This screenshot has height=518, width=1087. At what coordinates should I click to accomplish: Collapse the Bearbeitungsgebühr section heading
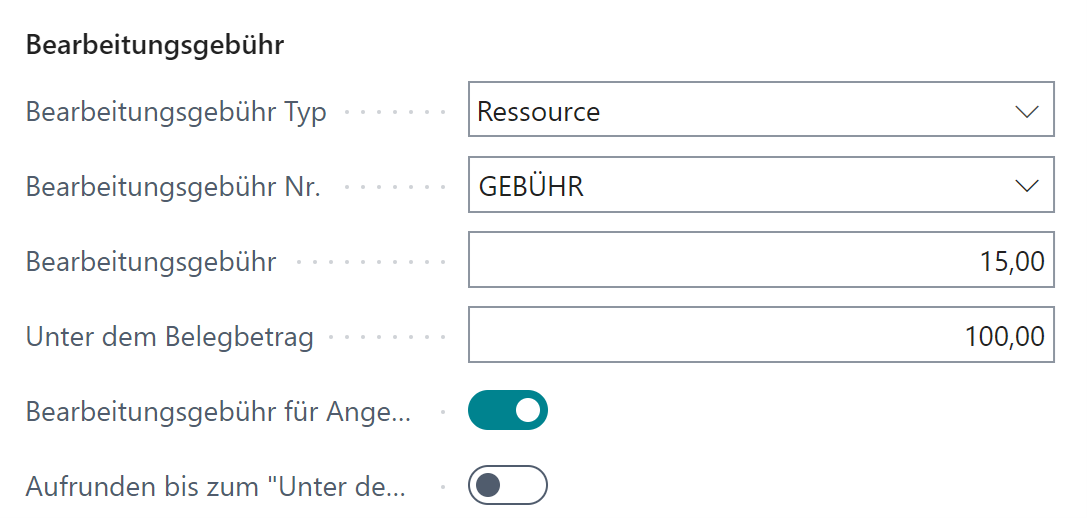155,45
